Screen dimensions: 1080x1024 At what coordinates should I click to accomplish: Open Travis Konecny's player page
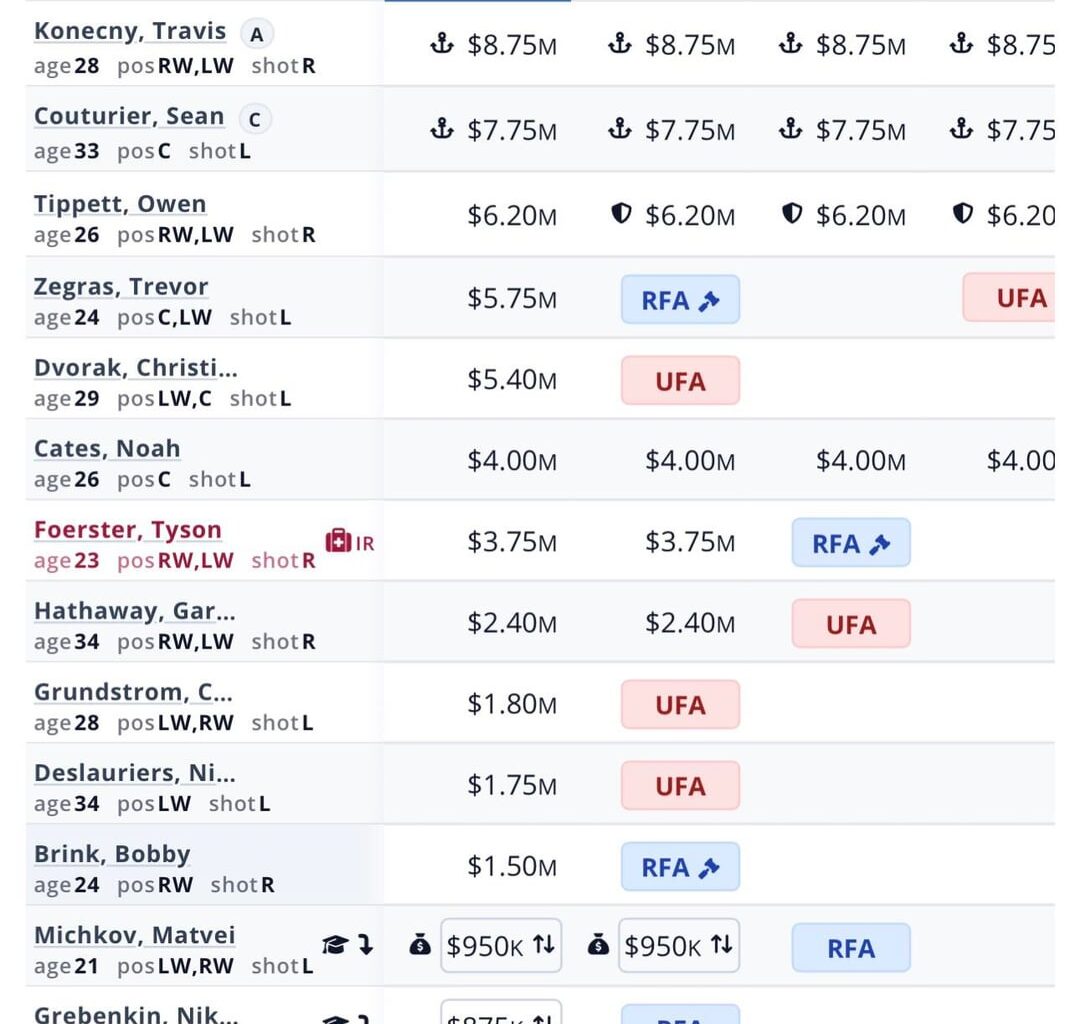tap(130, 31)
